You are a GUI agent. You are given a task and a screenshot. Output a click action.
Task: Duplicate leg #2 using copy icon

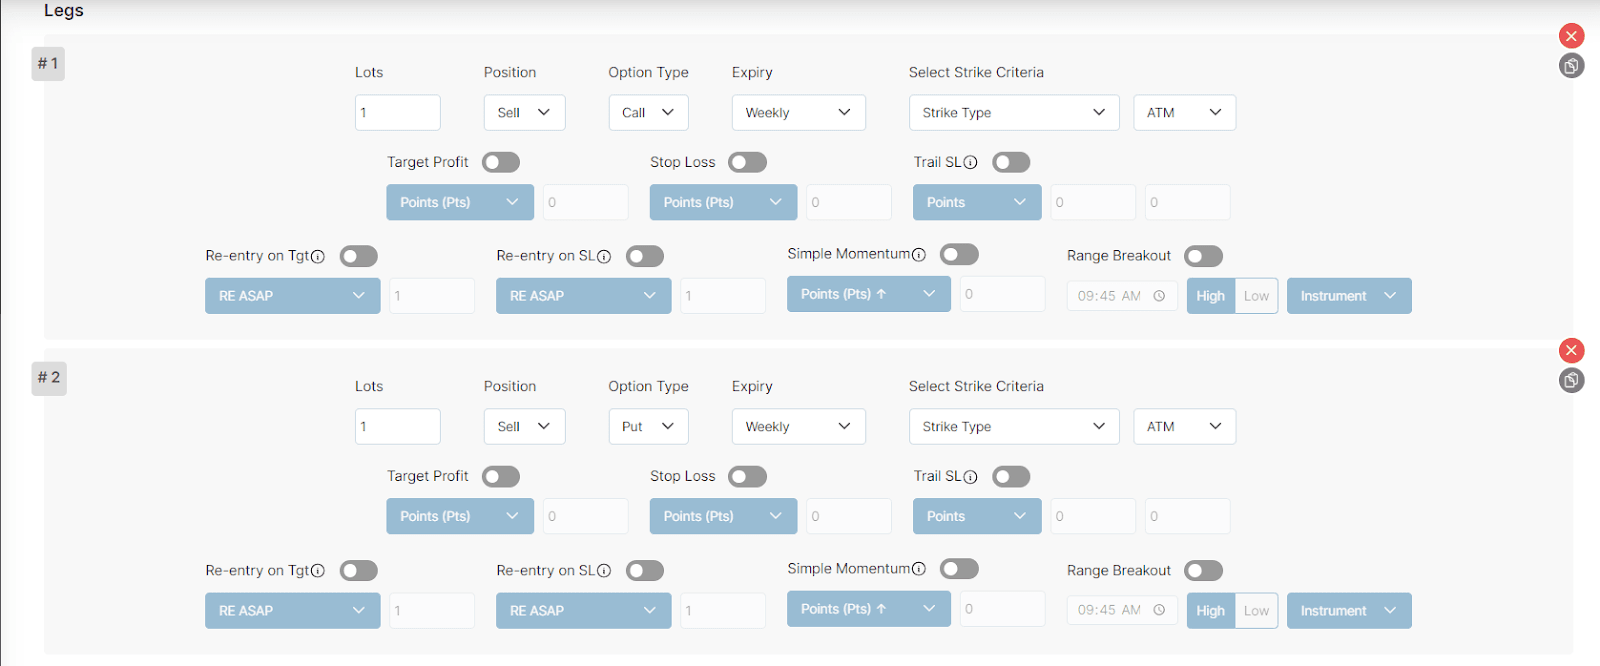click(1571, 380)
